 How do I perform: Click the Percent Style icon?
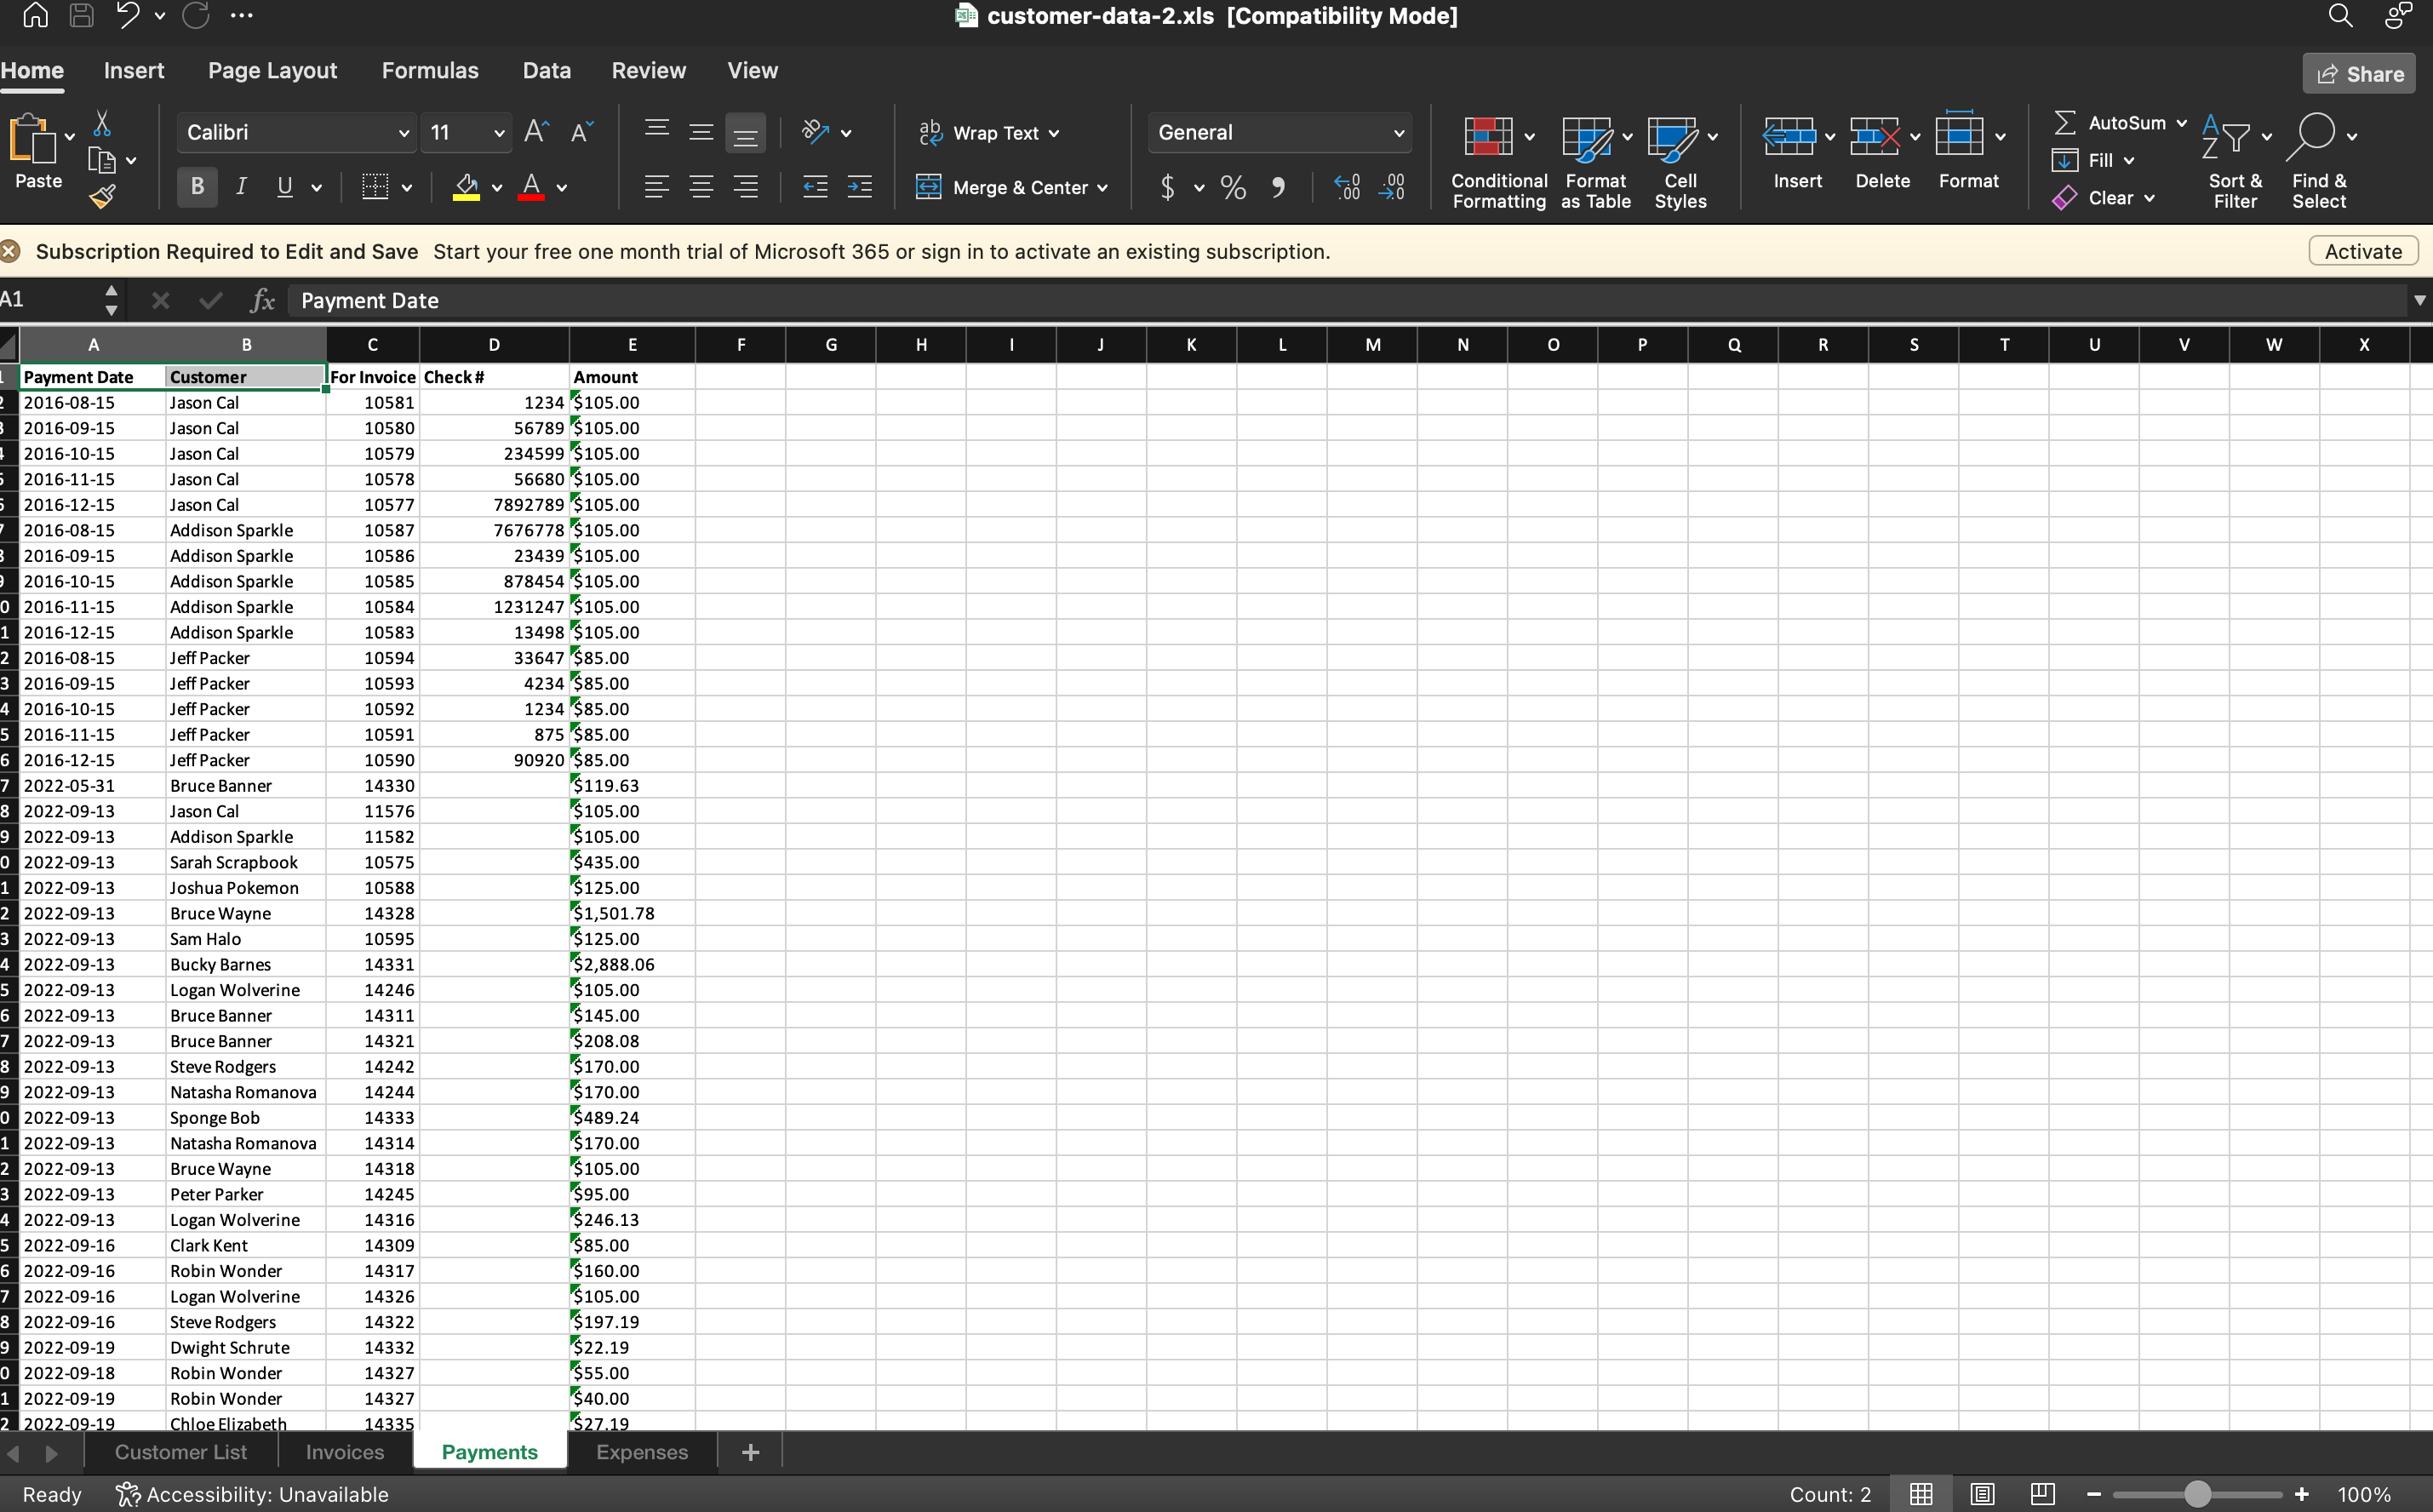coord(1233,187)
